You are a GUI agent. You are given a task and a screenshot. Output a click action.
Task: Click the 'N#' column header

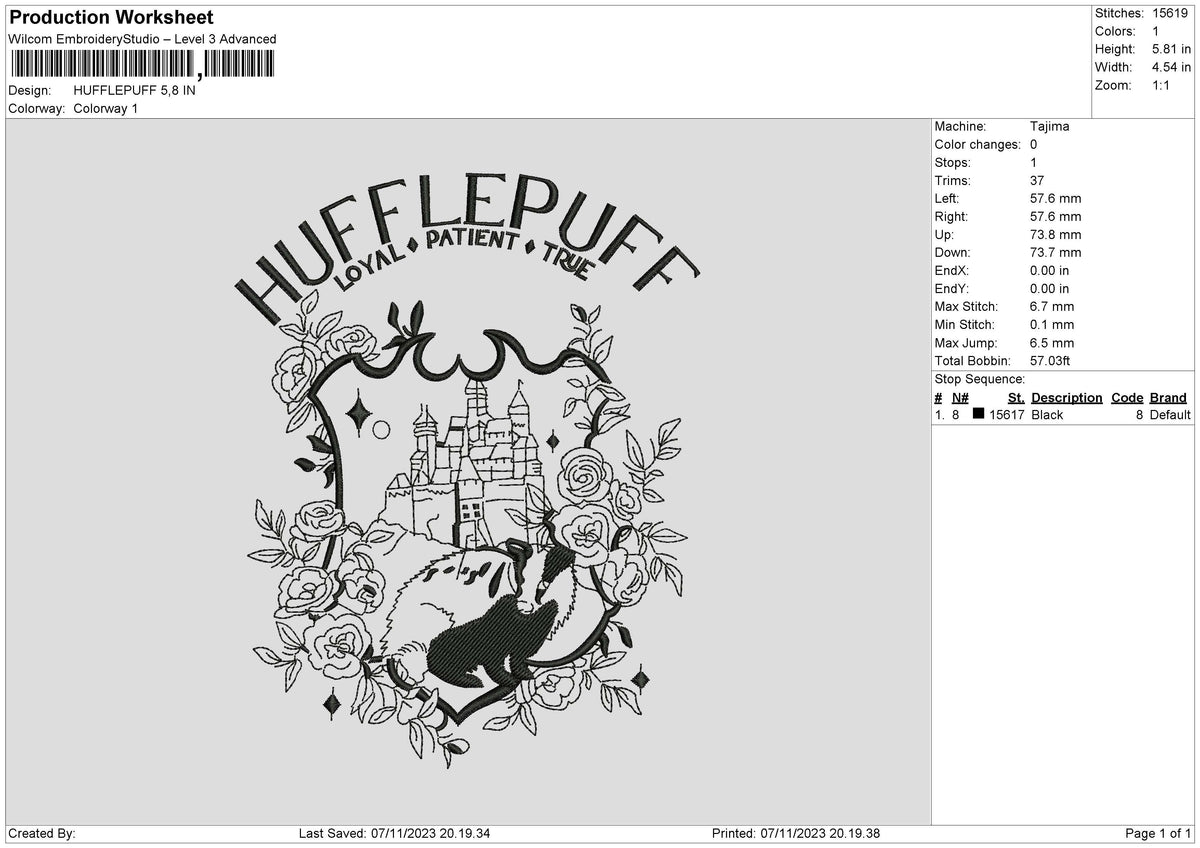(x=960, y=397)
